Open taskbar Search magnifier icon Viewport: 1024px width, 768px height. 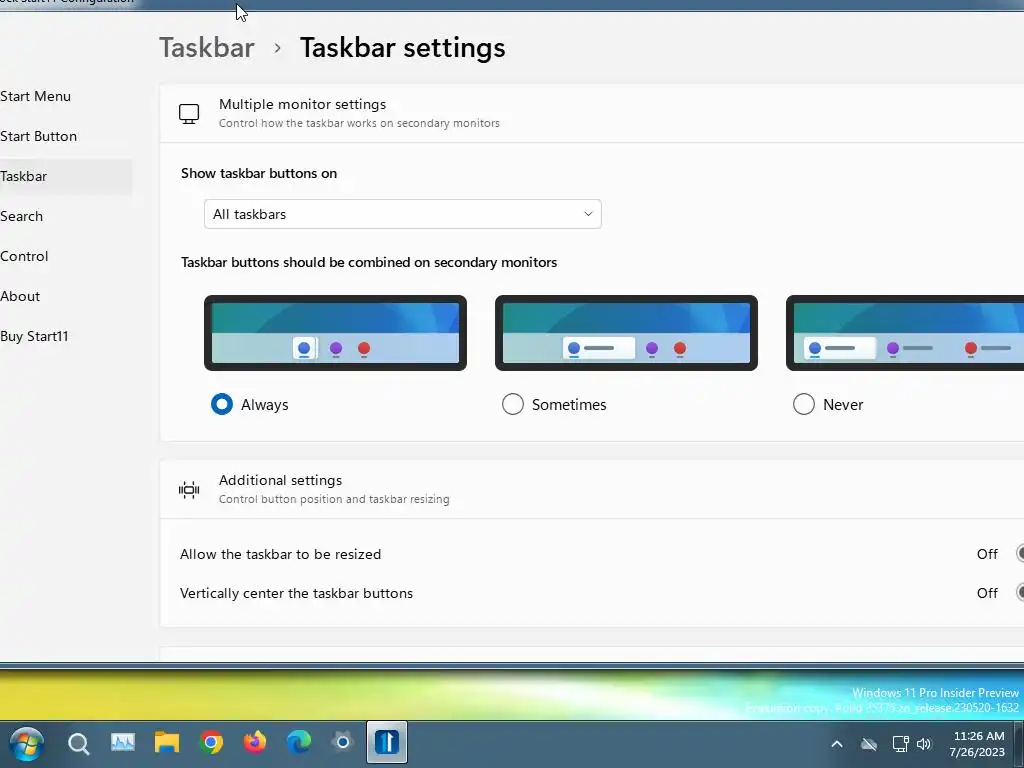point(78,743)
